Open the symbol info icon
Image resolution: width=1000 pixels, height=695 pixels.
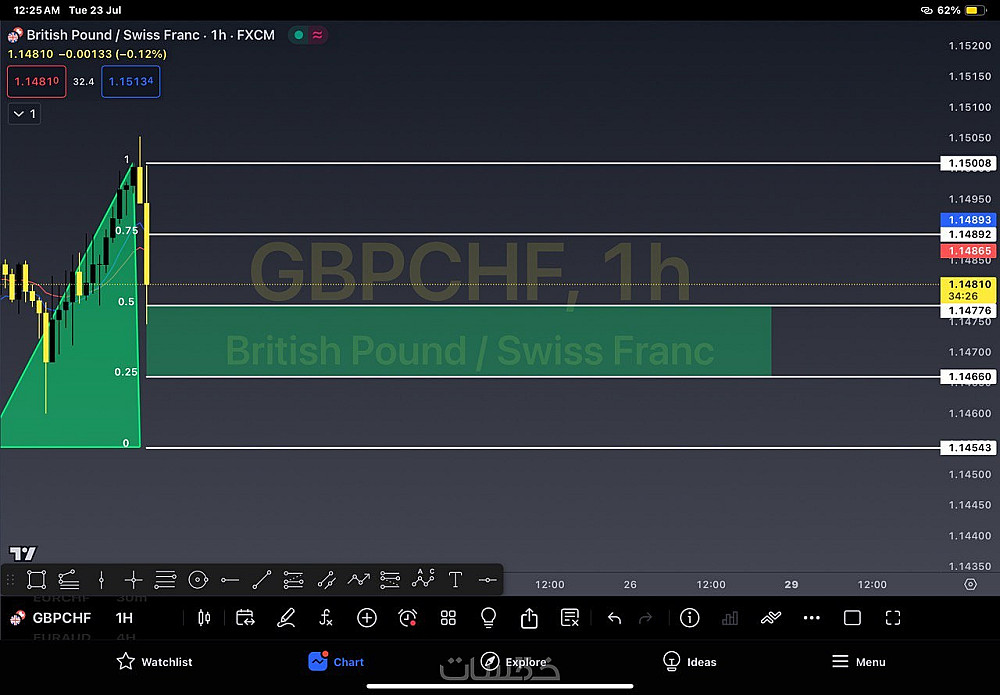tap(689, 618)
